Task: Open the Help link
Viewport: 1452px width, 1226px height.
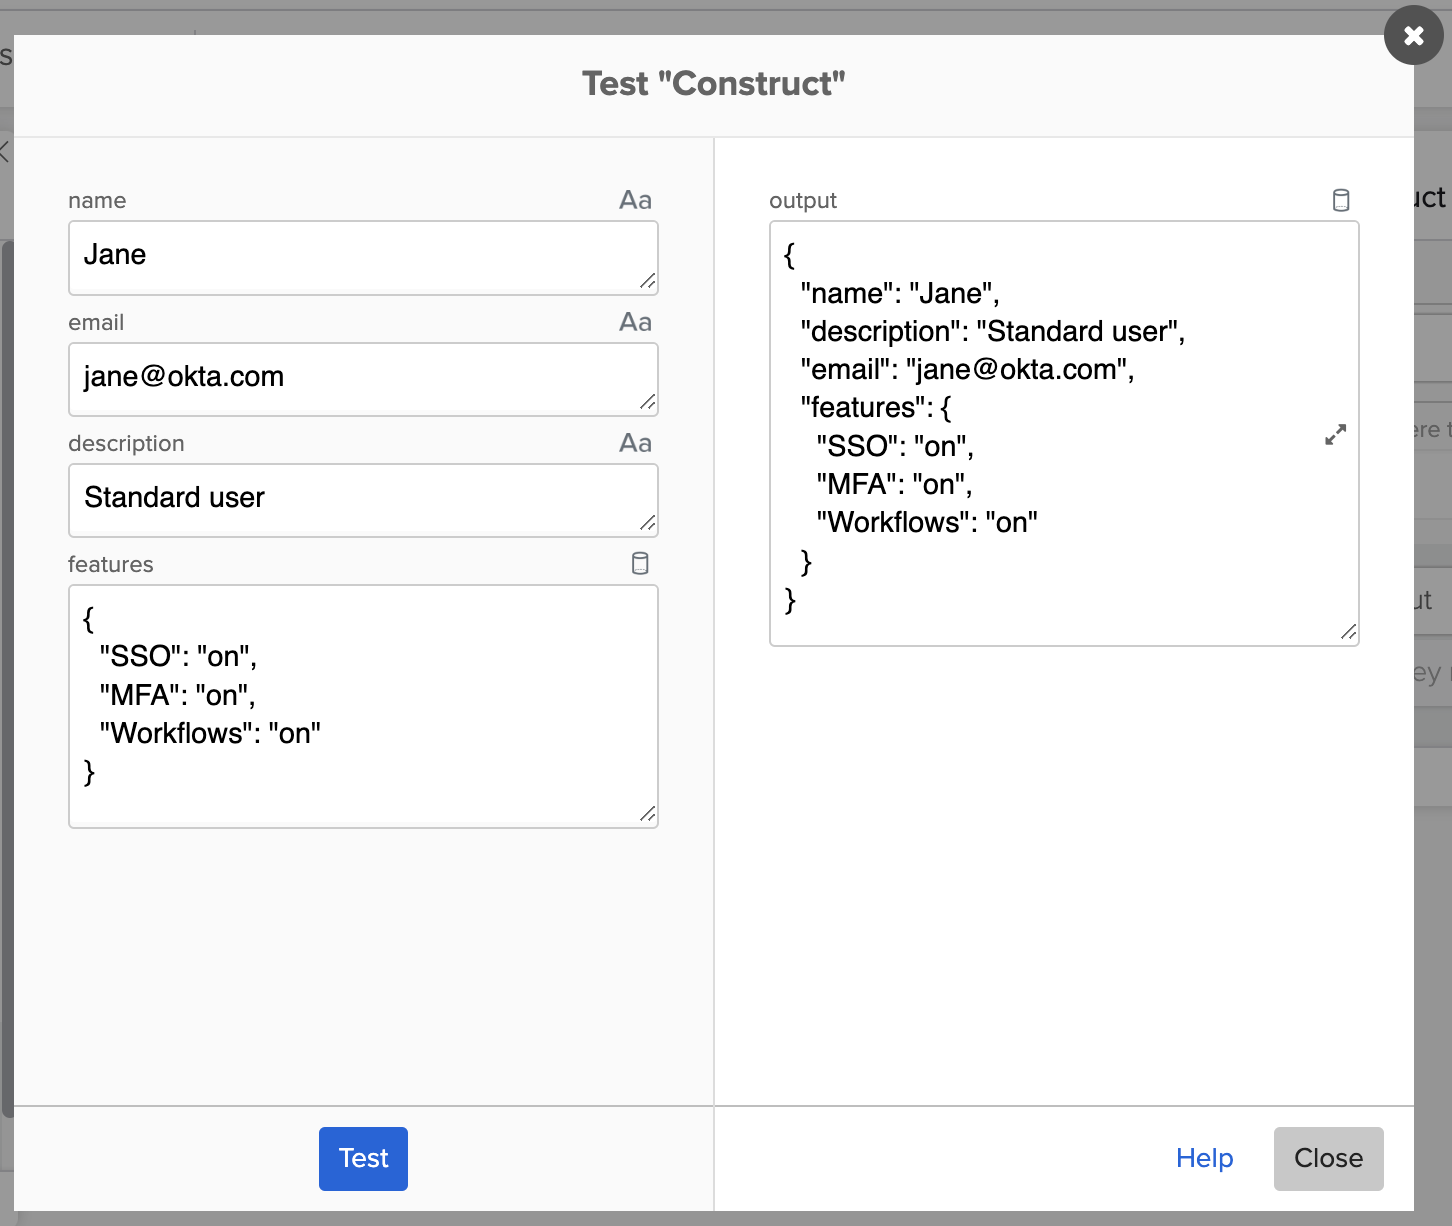Action: click(x=1204, y=1158)
